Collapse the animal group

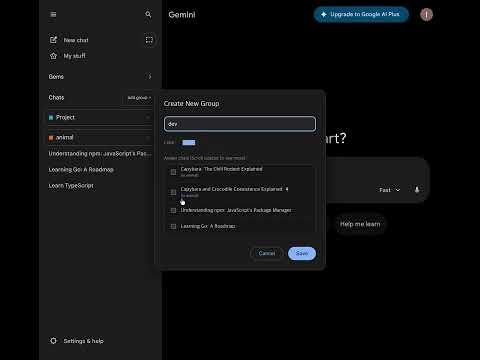pos(148,138)
